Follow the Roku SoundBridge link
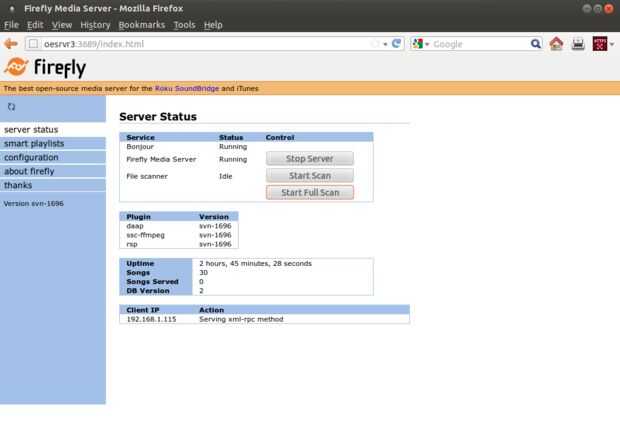Viewport: 620px width, 436px height. [x=187, y=89]
